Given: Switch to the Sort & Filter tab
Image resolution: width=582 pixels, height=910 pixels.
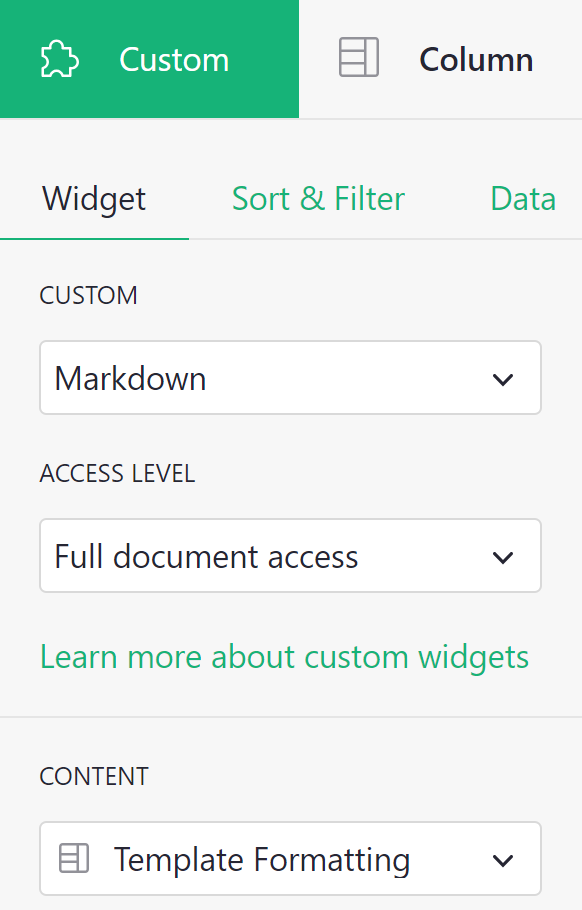Looking at the screenshot, I should coord(318,198).
